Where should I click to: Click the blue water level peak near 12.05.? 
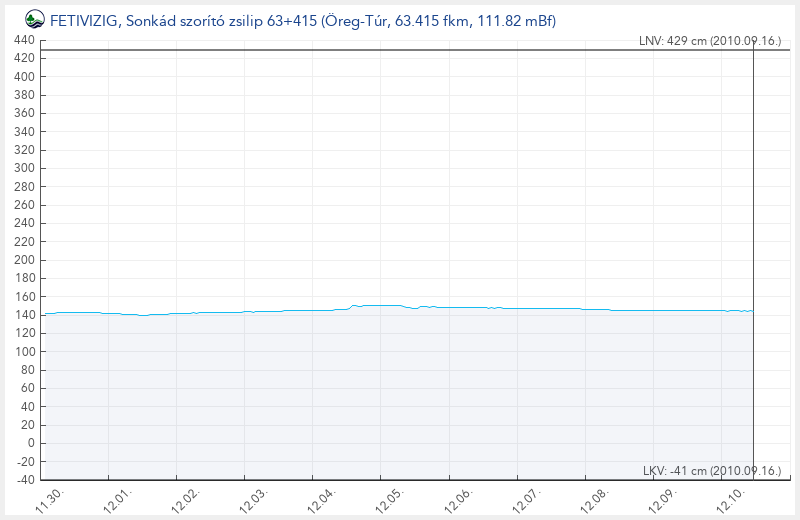pyautogui.click(x=380, y=305)
